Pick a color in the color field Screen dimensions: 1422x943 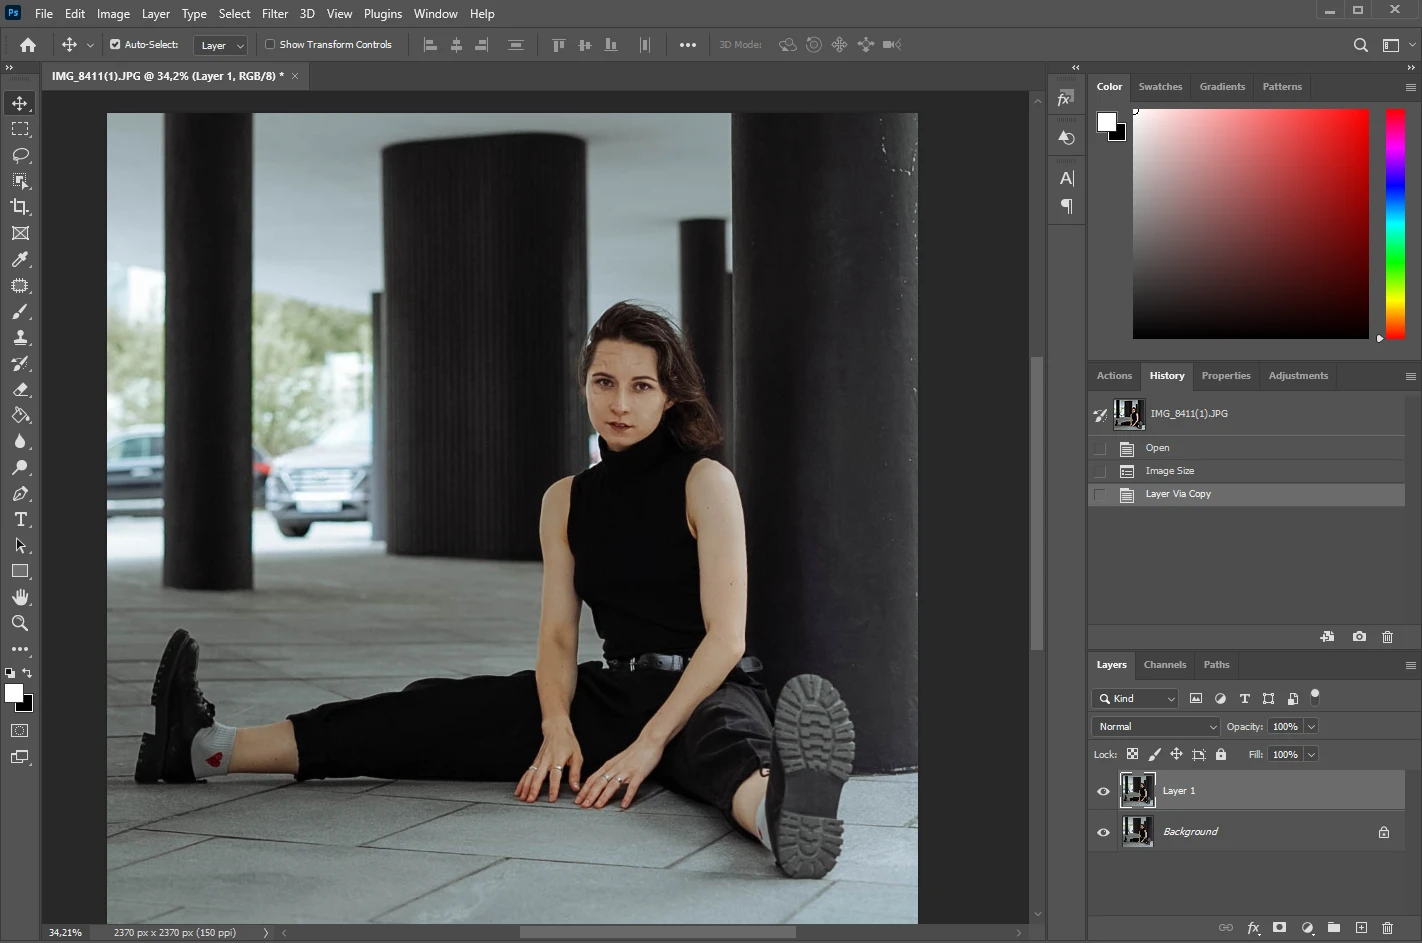tap(1250, 223)
